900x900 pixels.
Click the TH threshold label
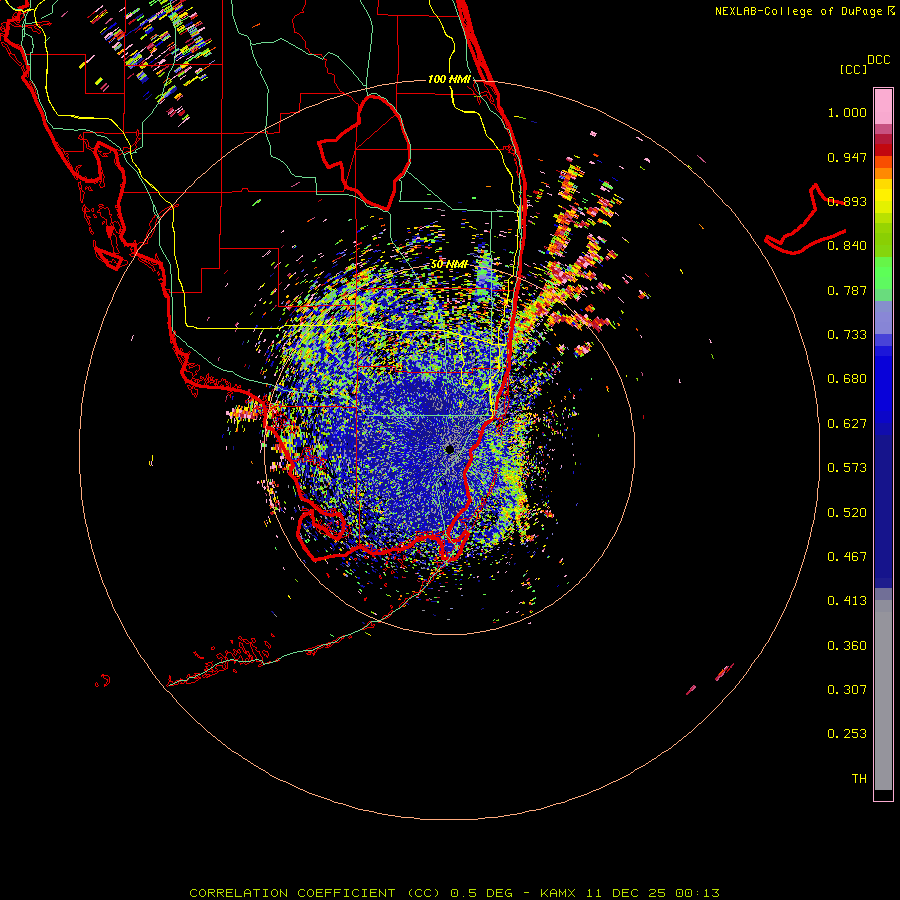click(859, 779)
